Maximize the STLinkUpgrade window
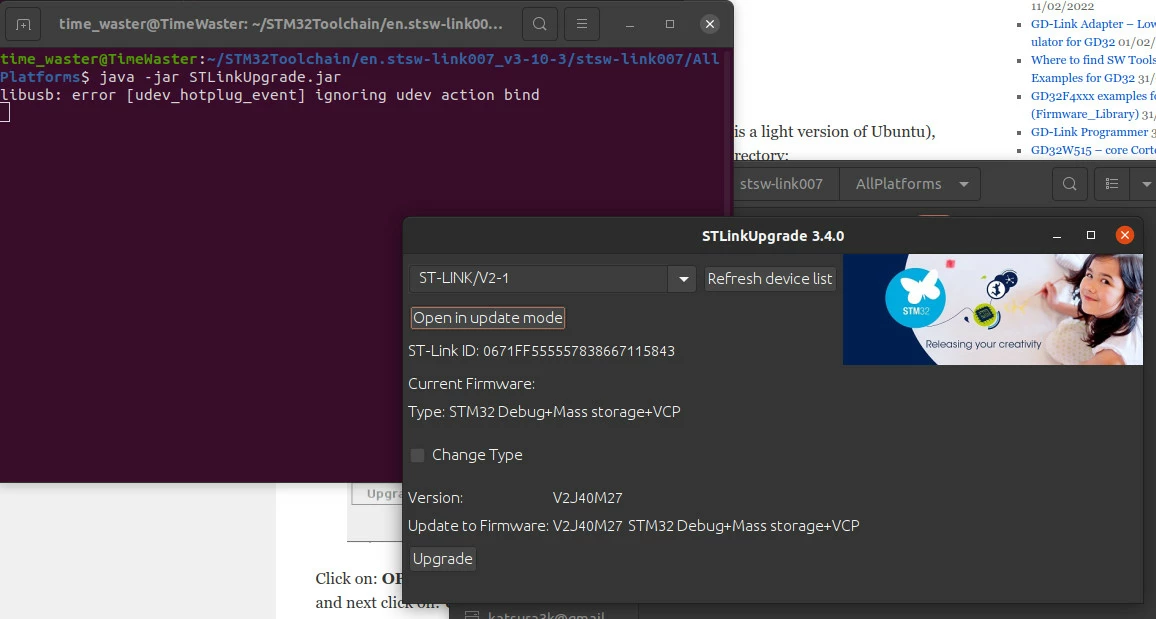The width and height of the screenshot is (1156, 619). (1091, 235)
